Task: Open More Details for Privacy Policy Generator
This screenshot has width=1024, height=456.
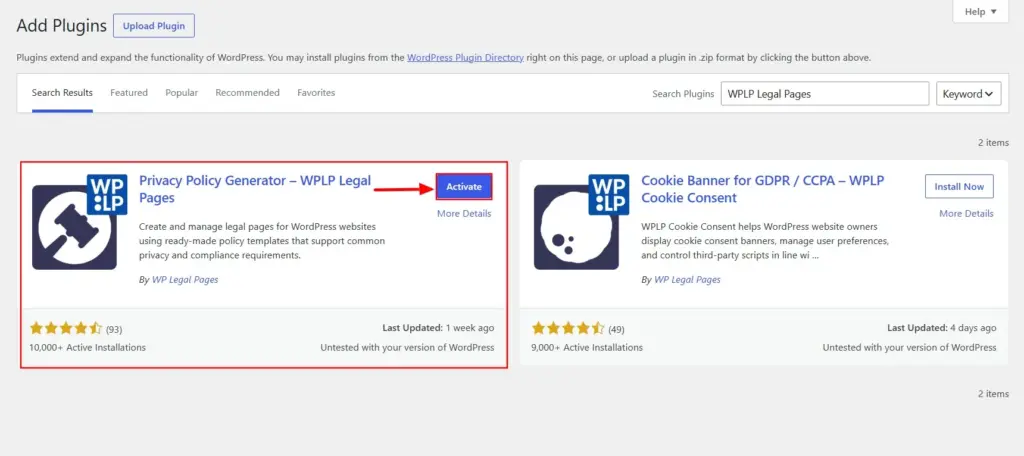Action: pyautogui.click(x=464, y=214)
